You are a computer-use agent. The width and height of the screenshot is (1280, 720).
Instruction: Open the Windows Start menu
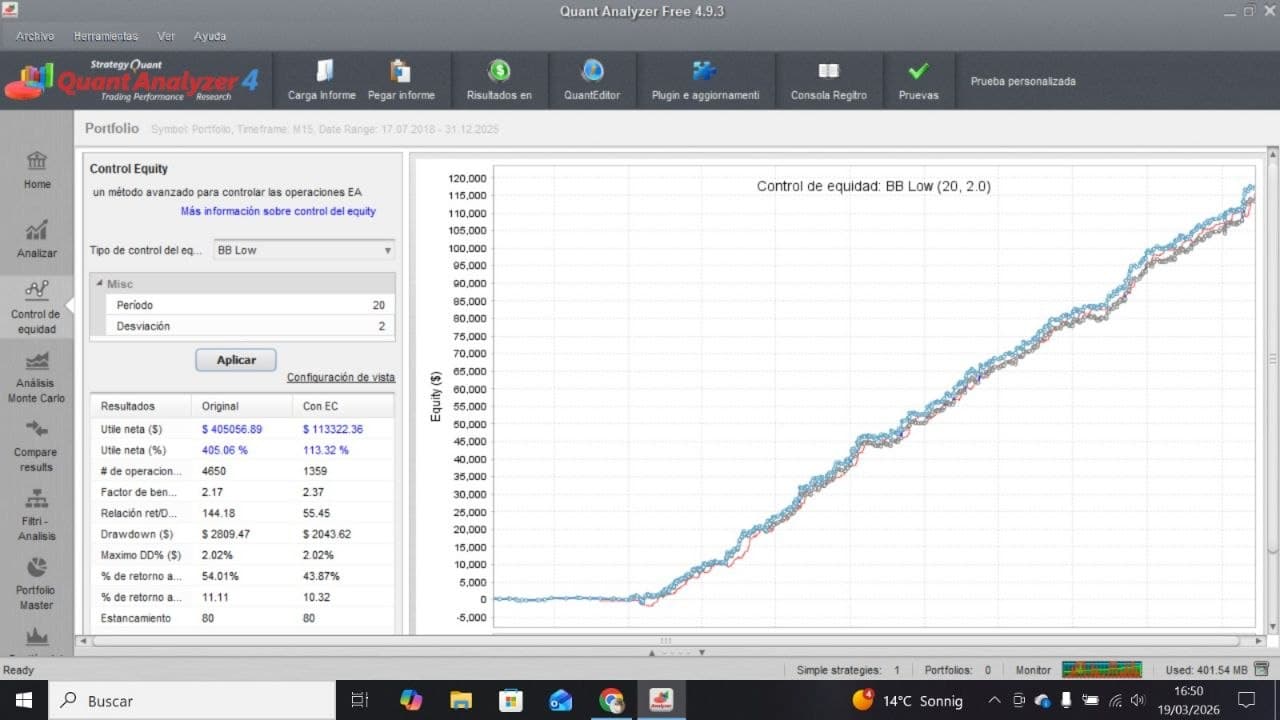pyautogui.click(x=24, y=700)
